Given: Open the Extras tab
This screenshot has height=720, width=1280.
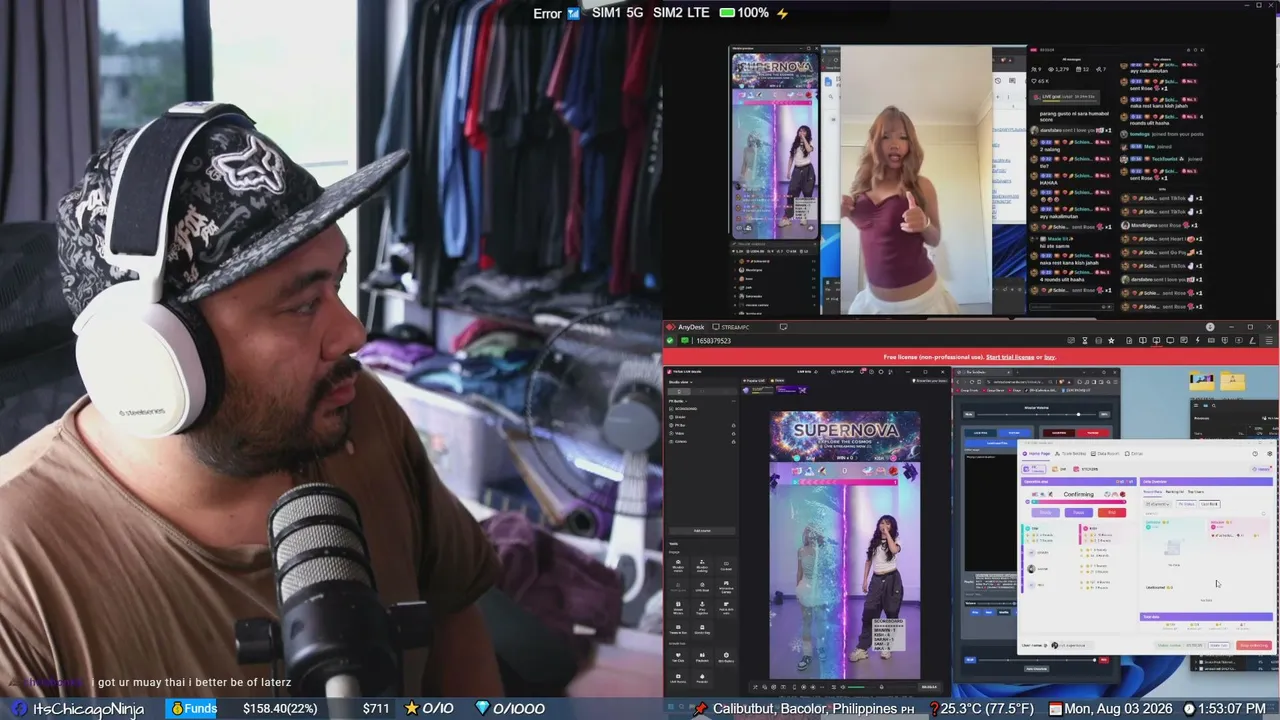Looking at the screenshot, I should [1134, 453].
